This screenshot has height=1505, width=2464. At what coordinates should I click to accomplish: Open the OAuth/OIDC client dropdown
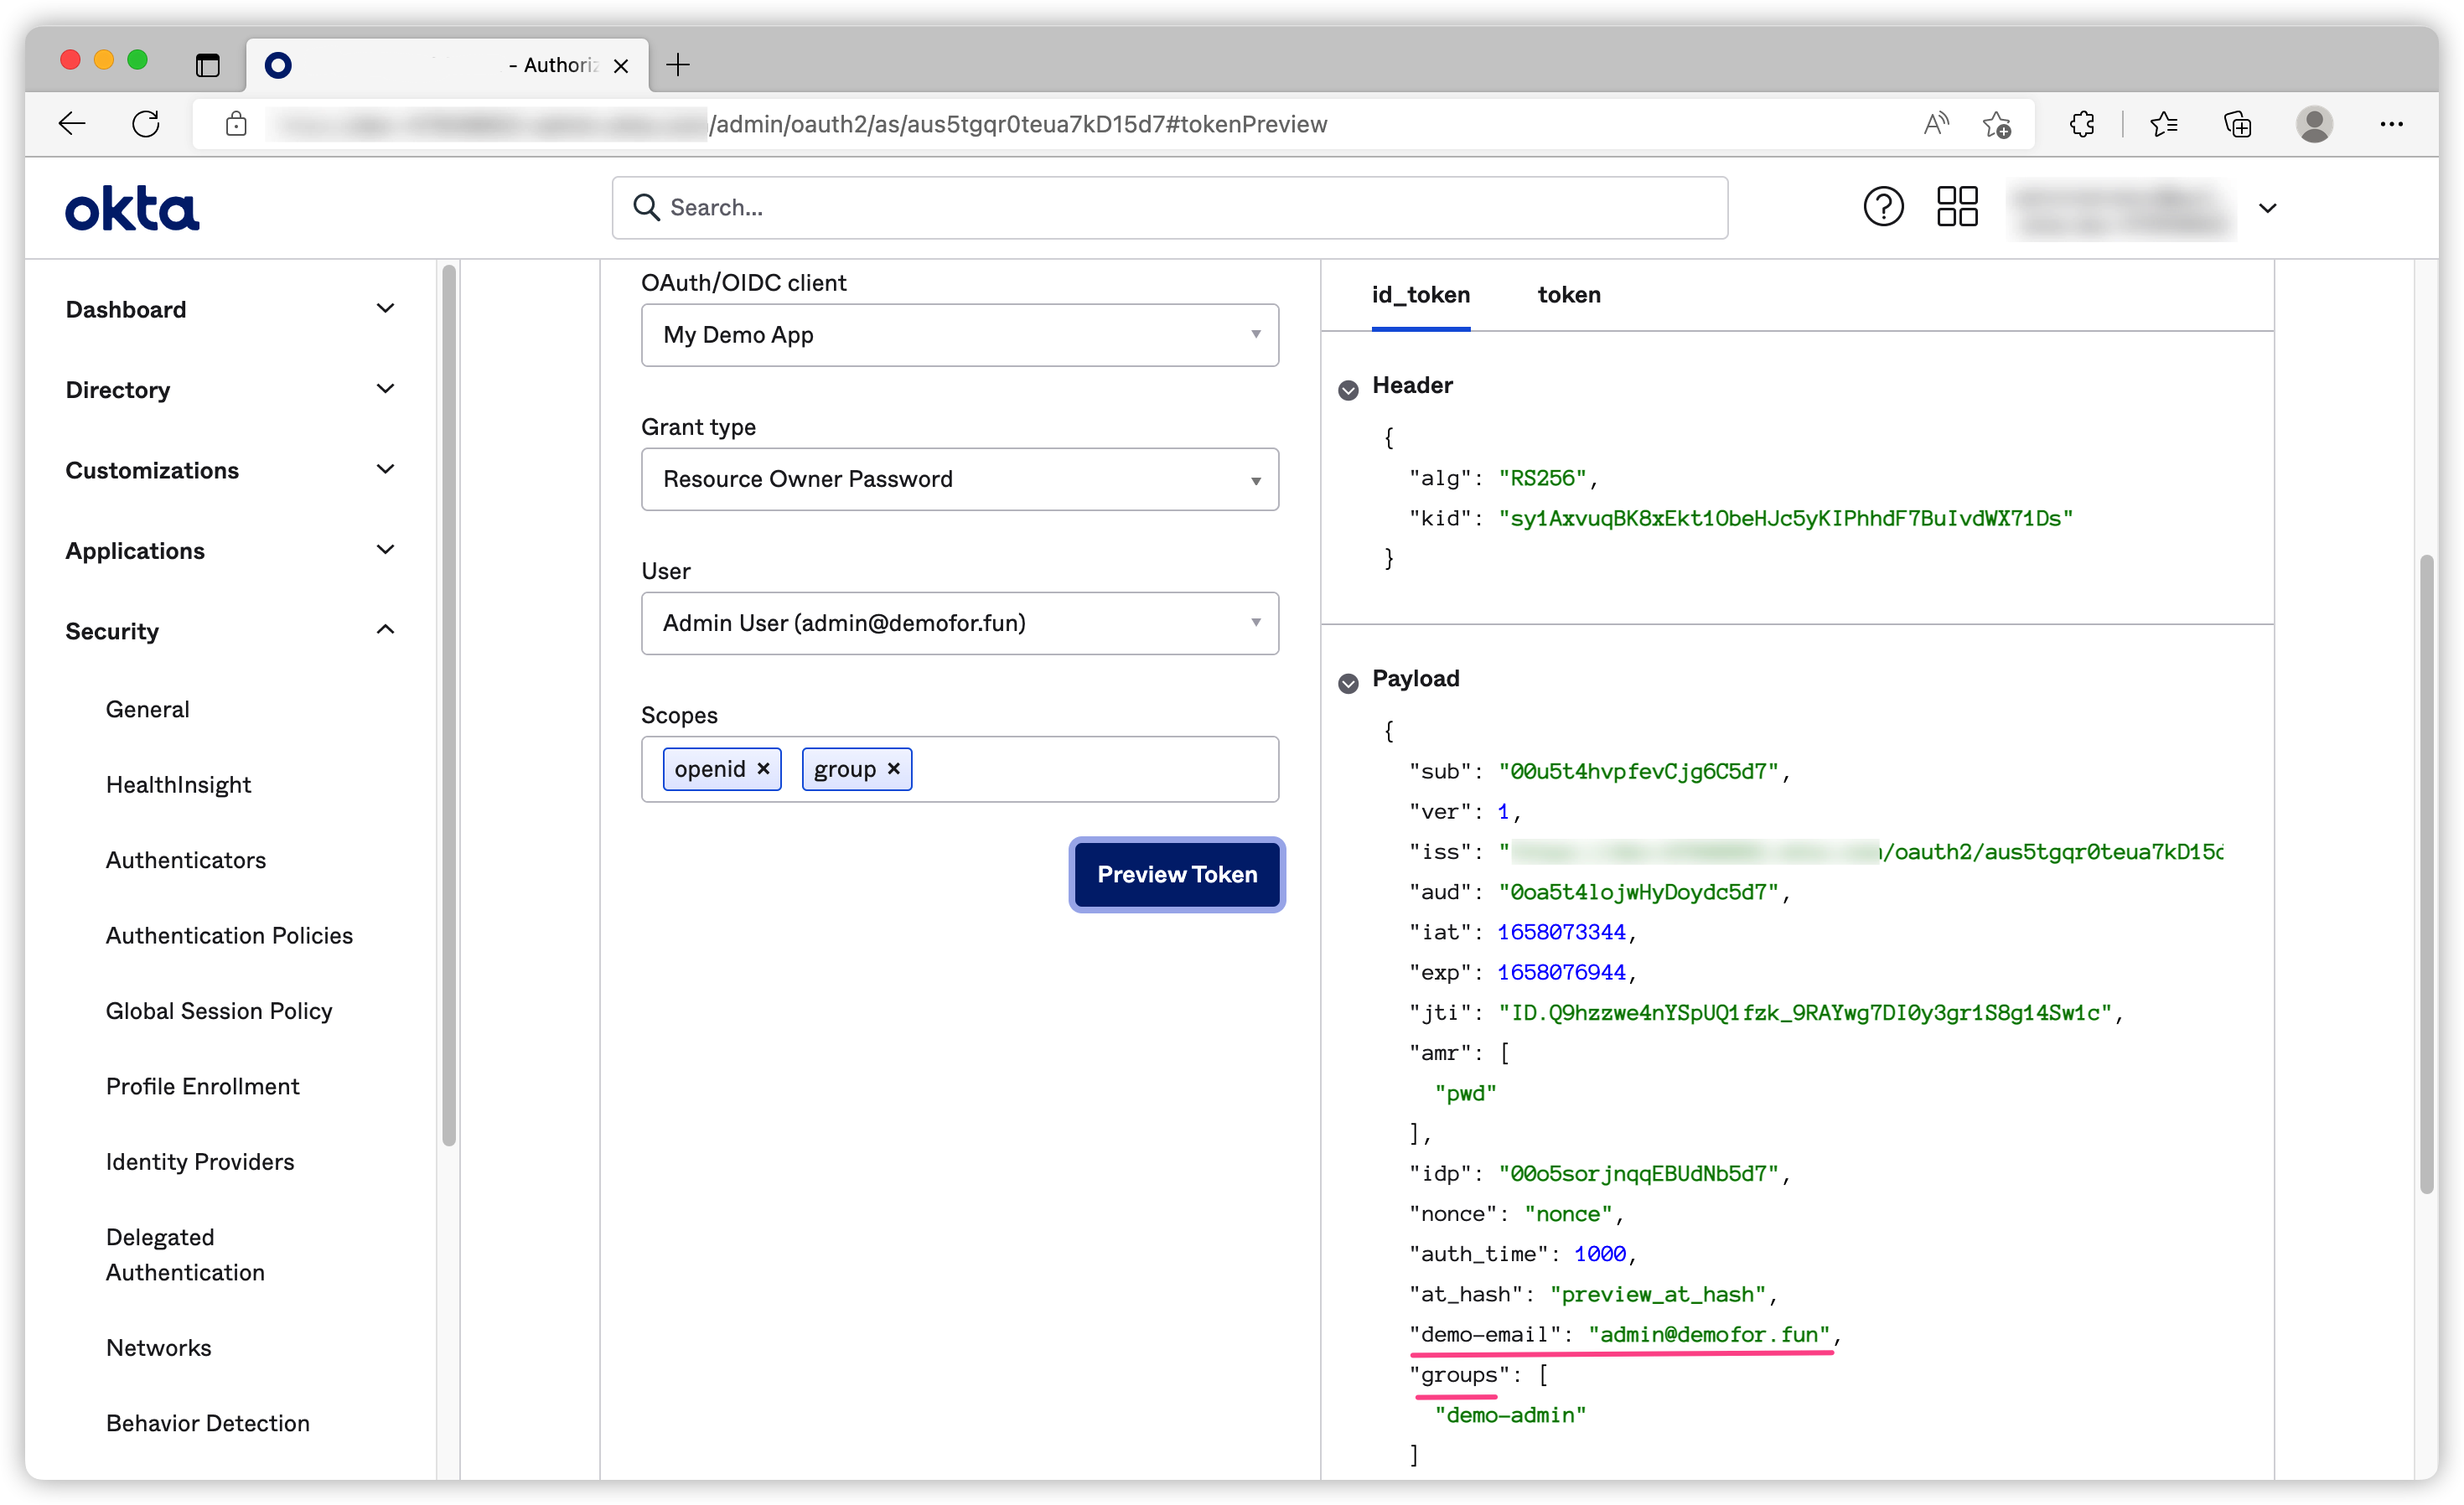coord(959,335)
